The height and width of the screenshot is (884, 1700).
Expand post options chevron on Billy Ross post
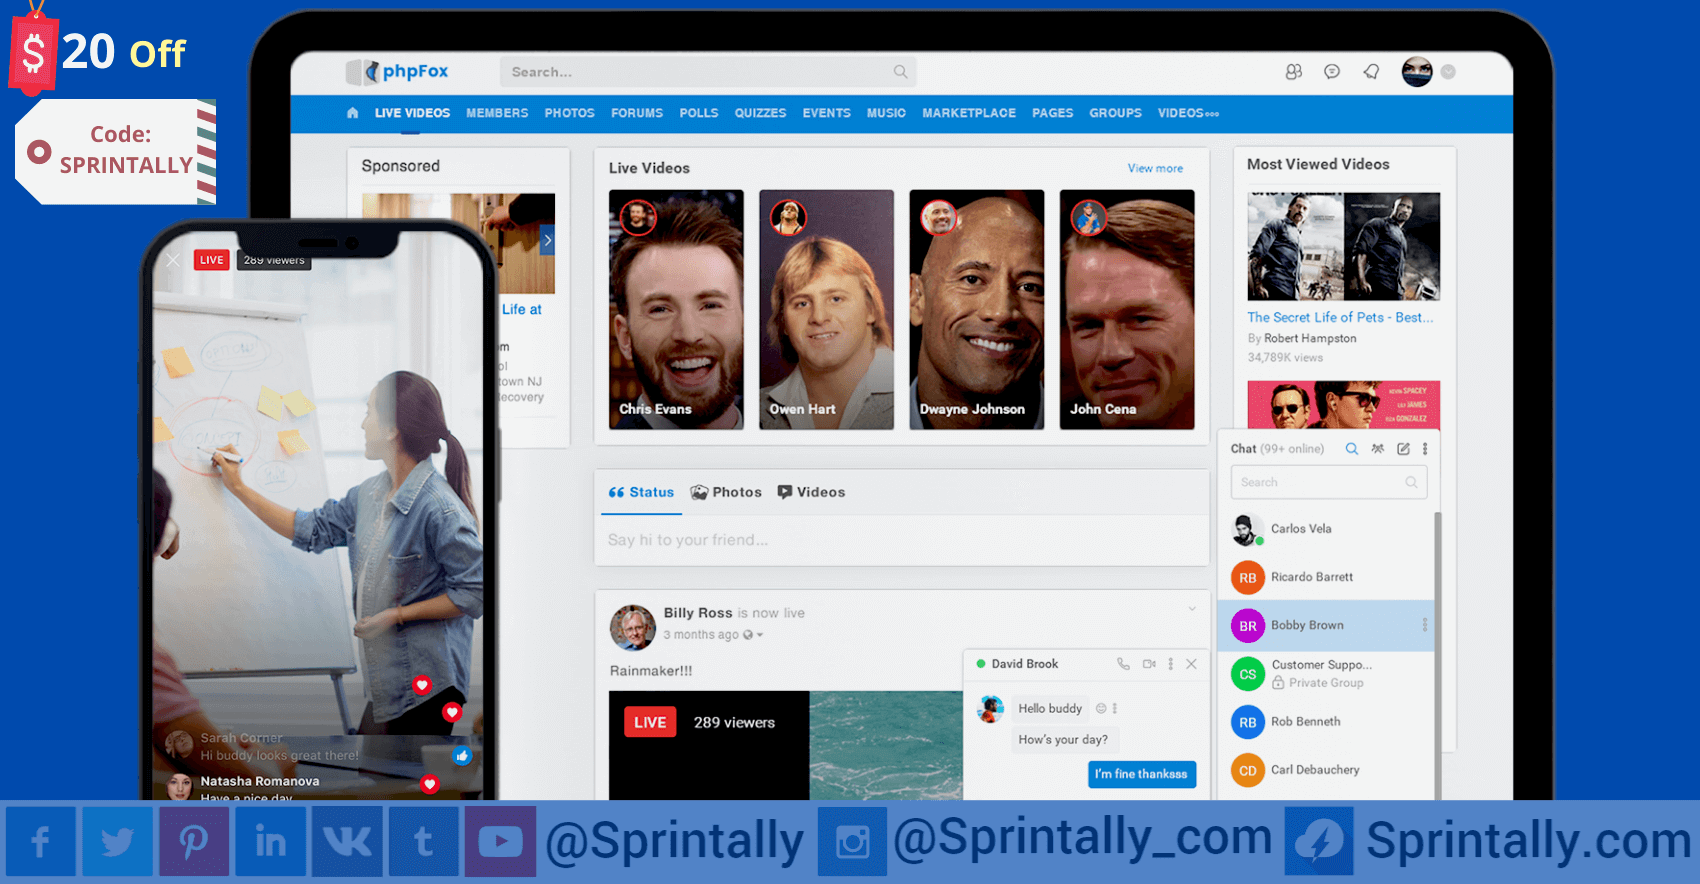pyautogui.click(x=1192, y=609)
